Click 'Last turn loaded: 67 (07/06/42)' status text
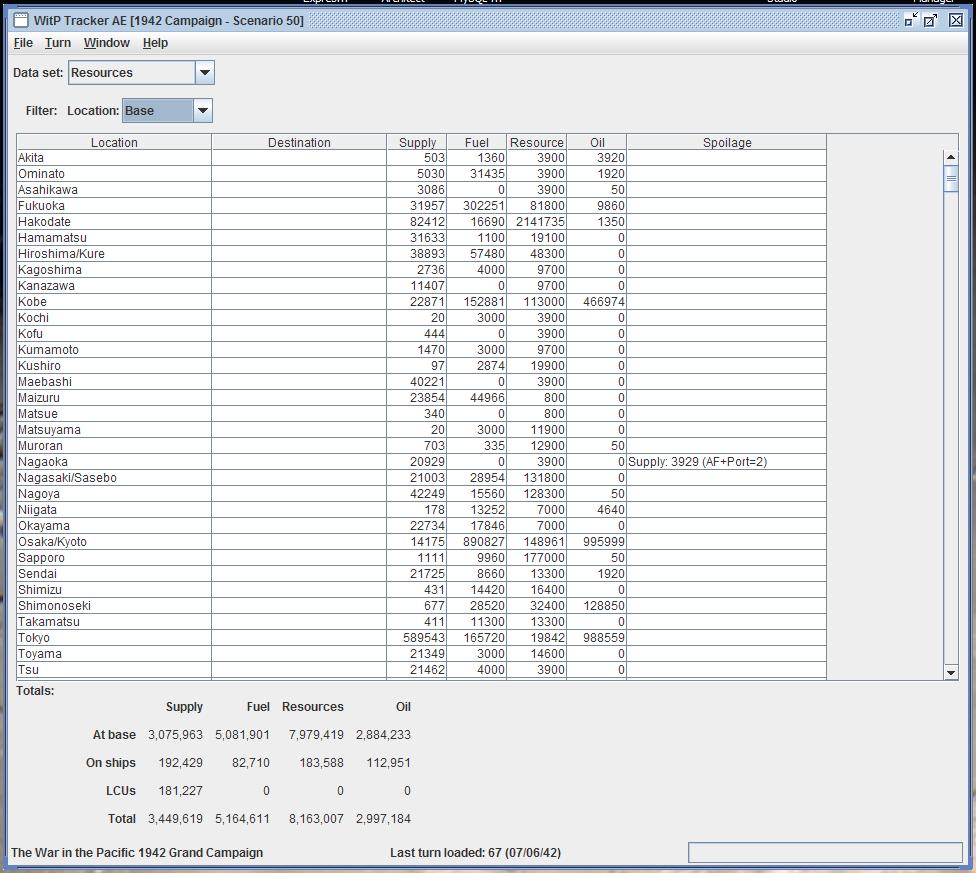This screenshot has height=873, width=976. tap(476, 852)
